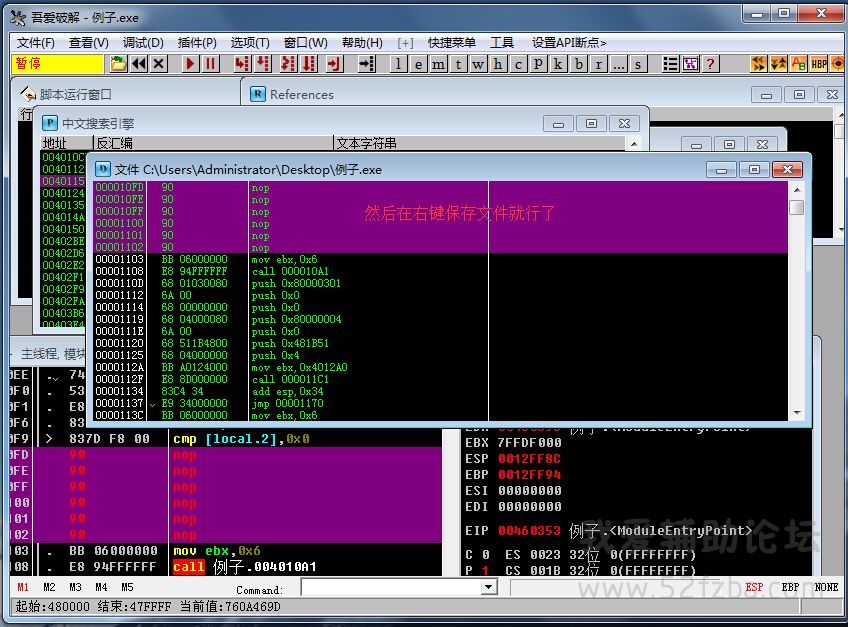Switch to the M2 memory bookmark

[x=49, y=588]
